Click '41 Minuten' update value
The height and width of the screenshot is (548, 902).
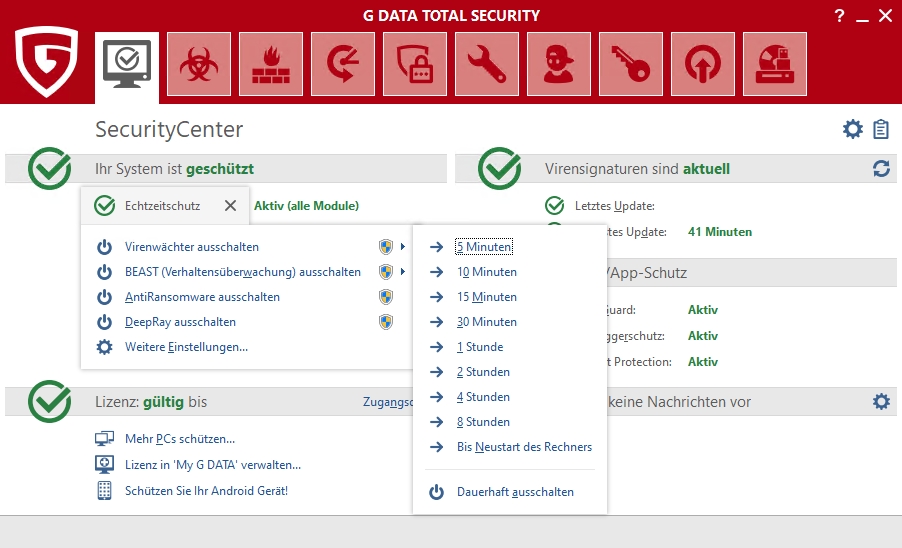720,232
